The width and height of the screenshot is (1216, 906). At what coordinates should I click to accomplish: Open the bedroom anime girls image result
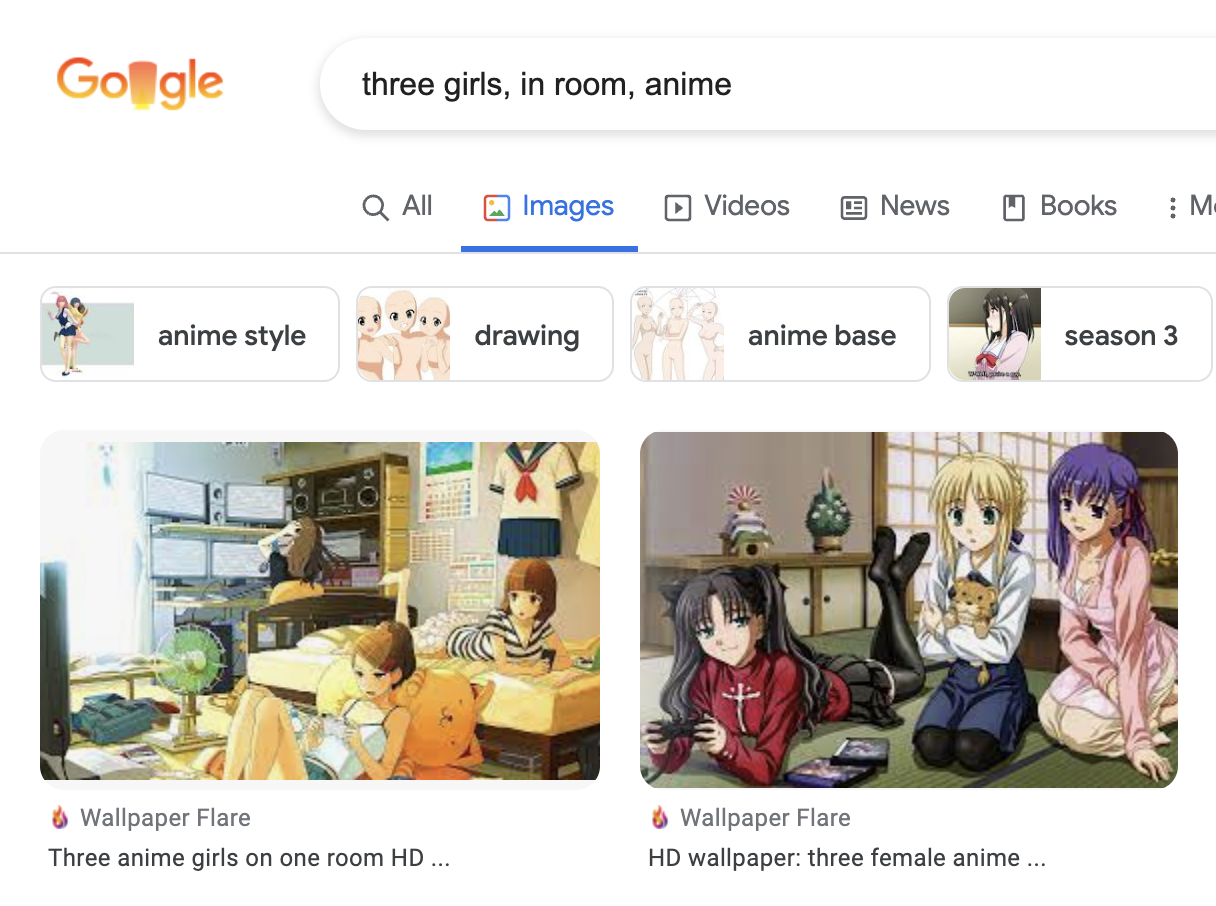click(x=320, y=610)
